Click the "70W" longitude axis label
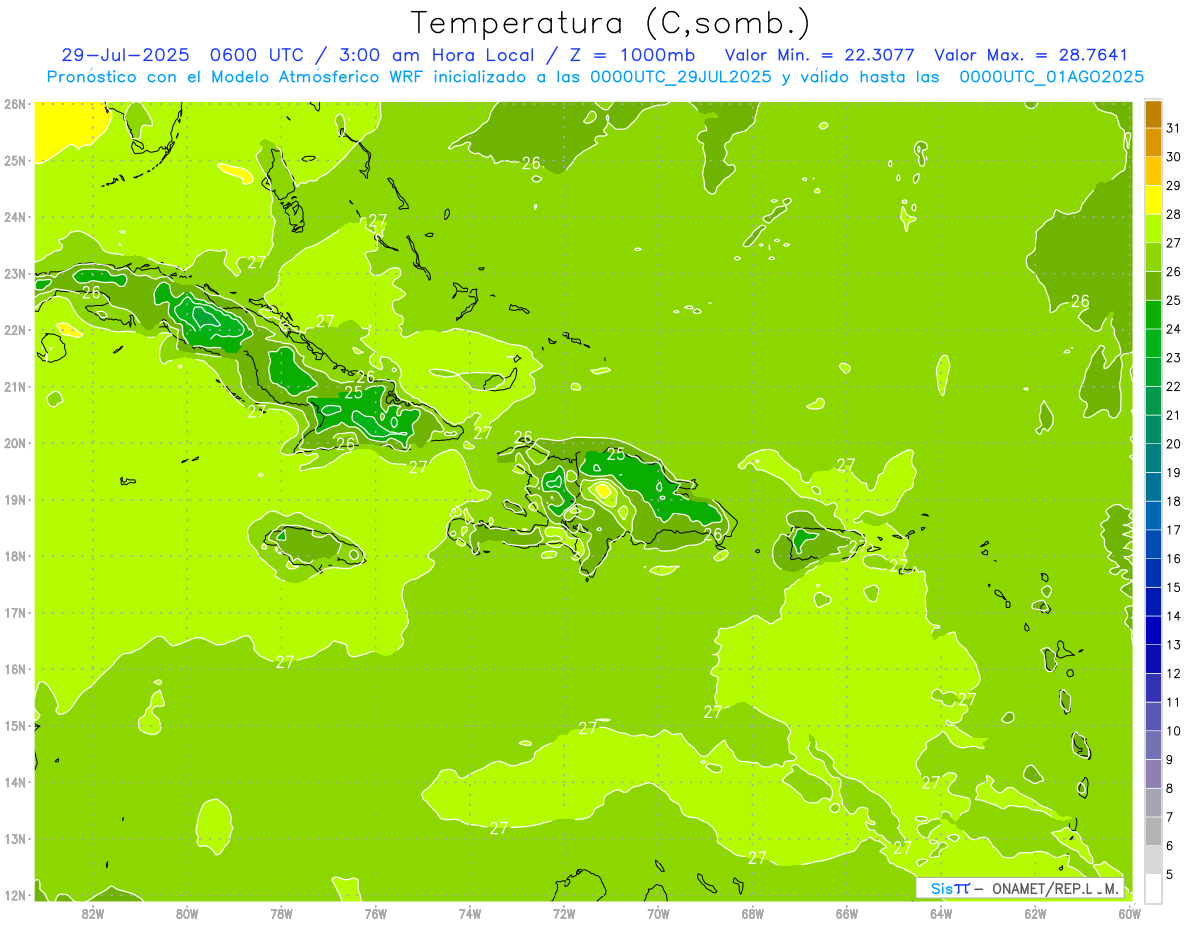This screenshot has height=927, width=1200. pyautogui.click(x=658, y=913)
